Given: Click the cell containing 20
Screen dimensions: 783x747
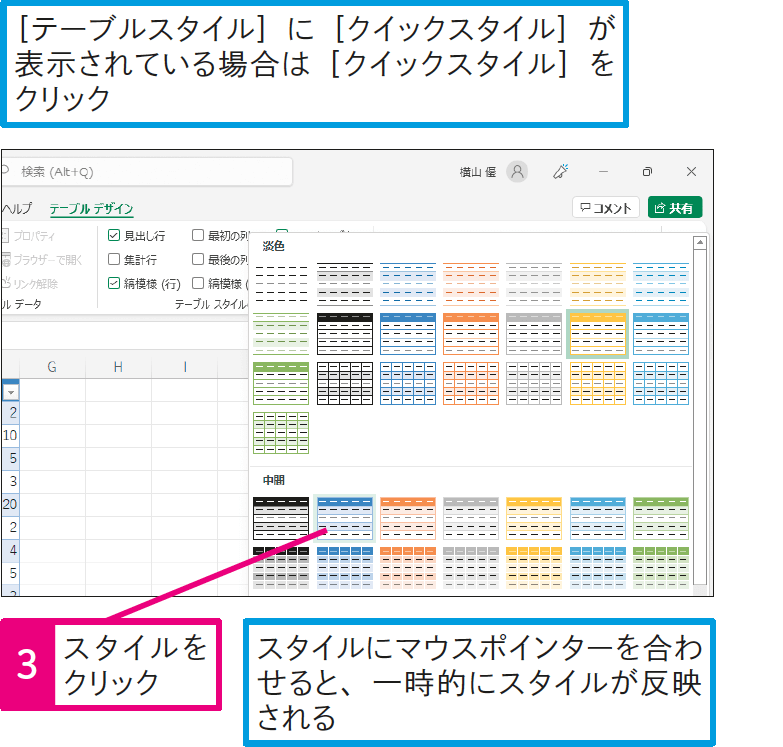Looking at the screenshot, I should (10, 504).
